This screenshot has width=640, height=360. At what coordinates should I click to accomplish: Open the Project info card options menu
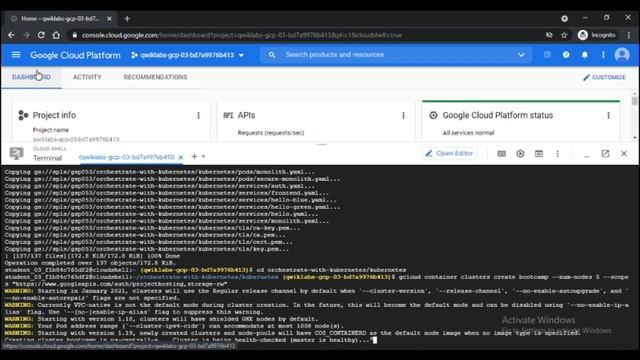point(198,116)
